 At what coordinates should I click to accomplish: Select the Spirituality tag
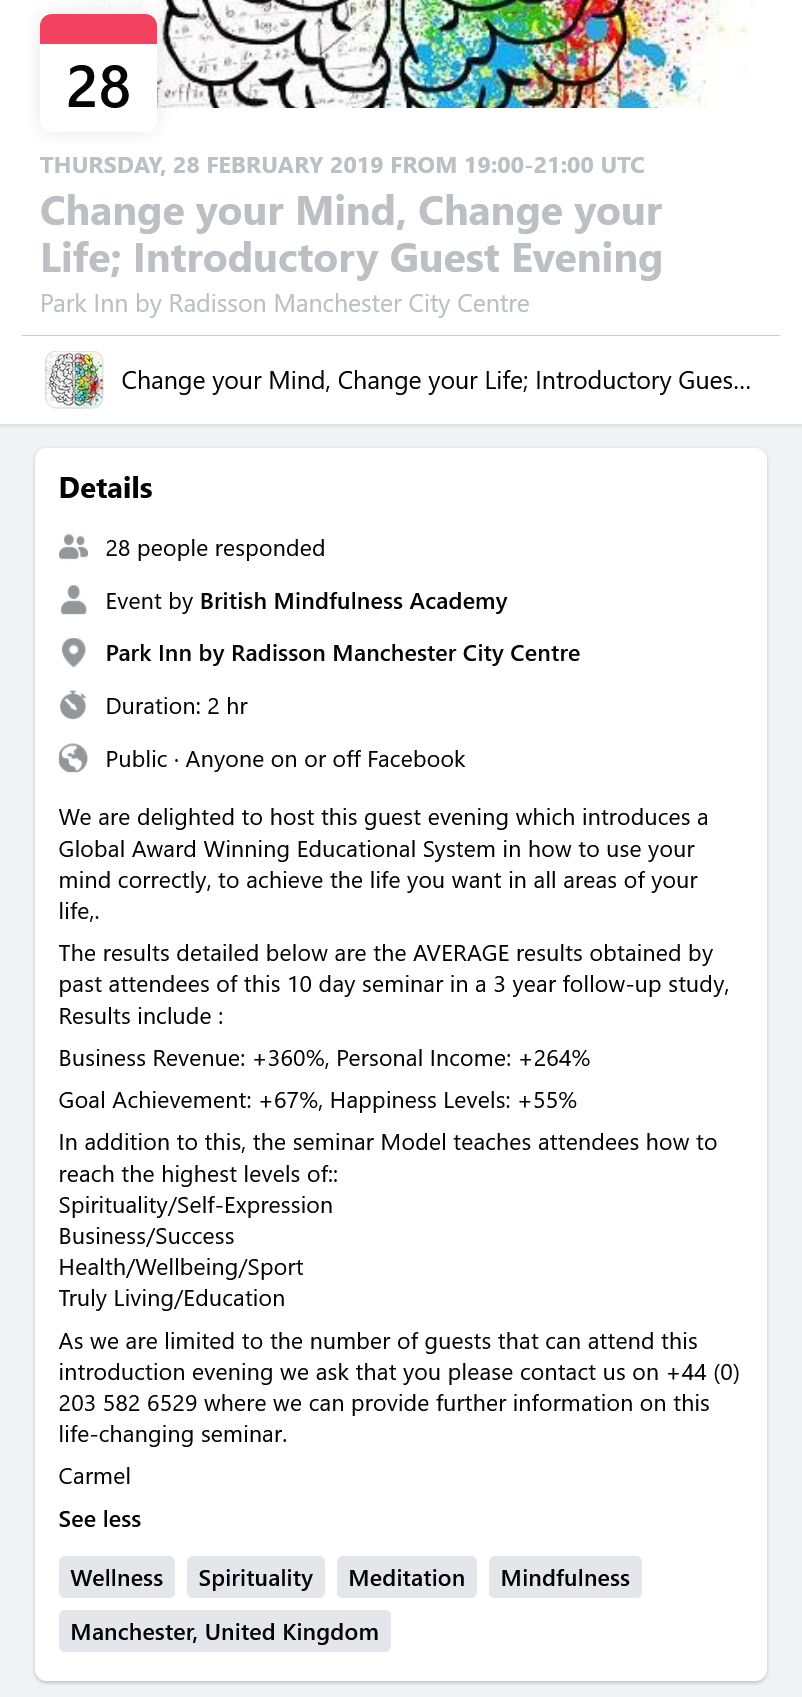[x=255, y=1578]
